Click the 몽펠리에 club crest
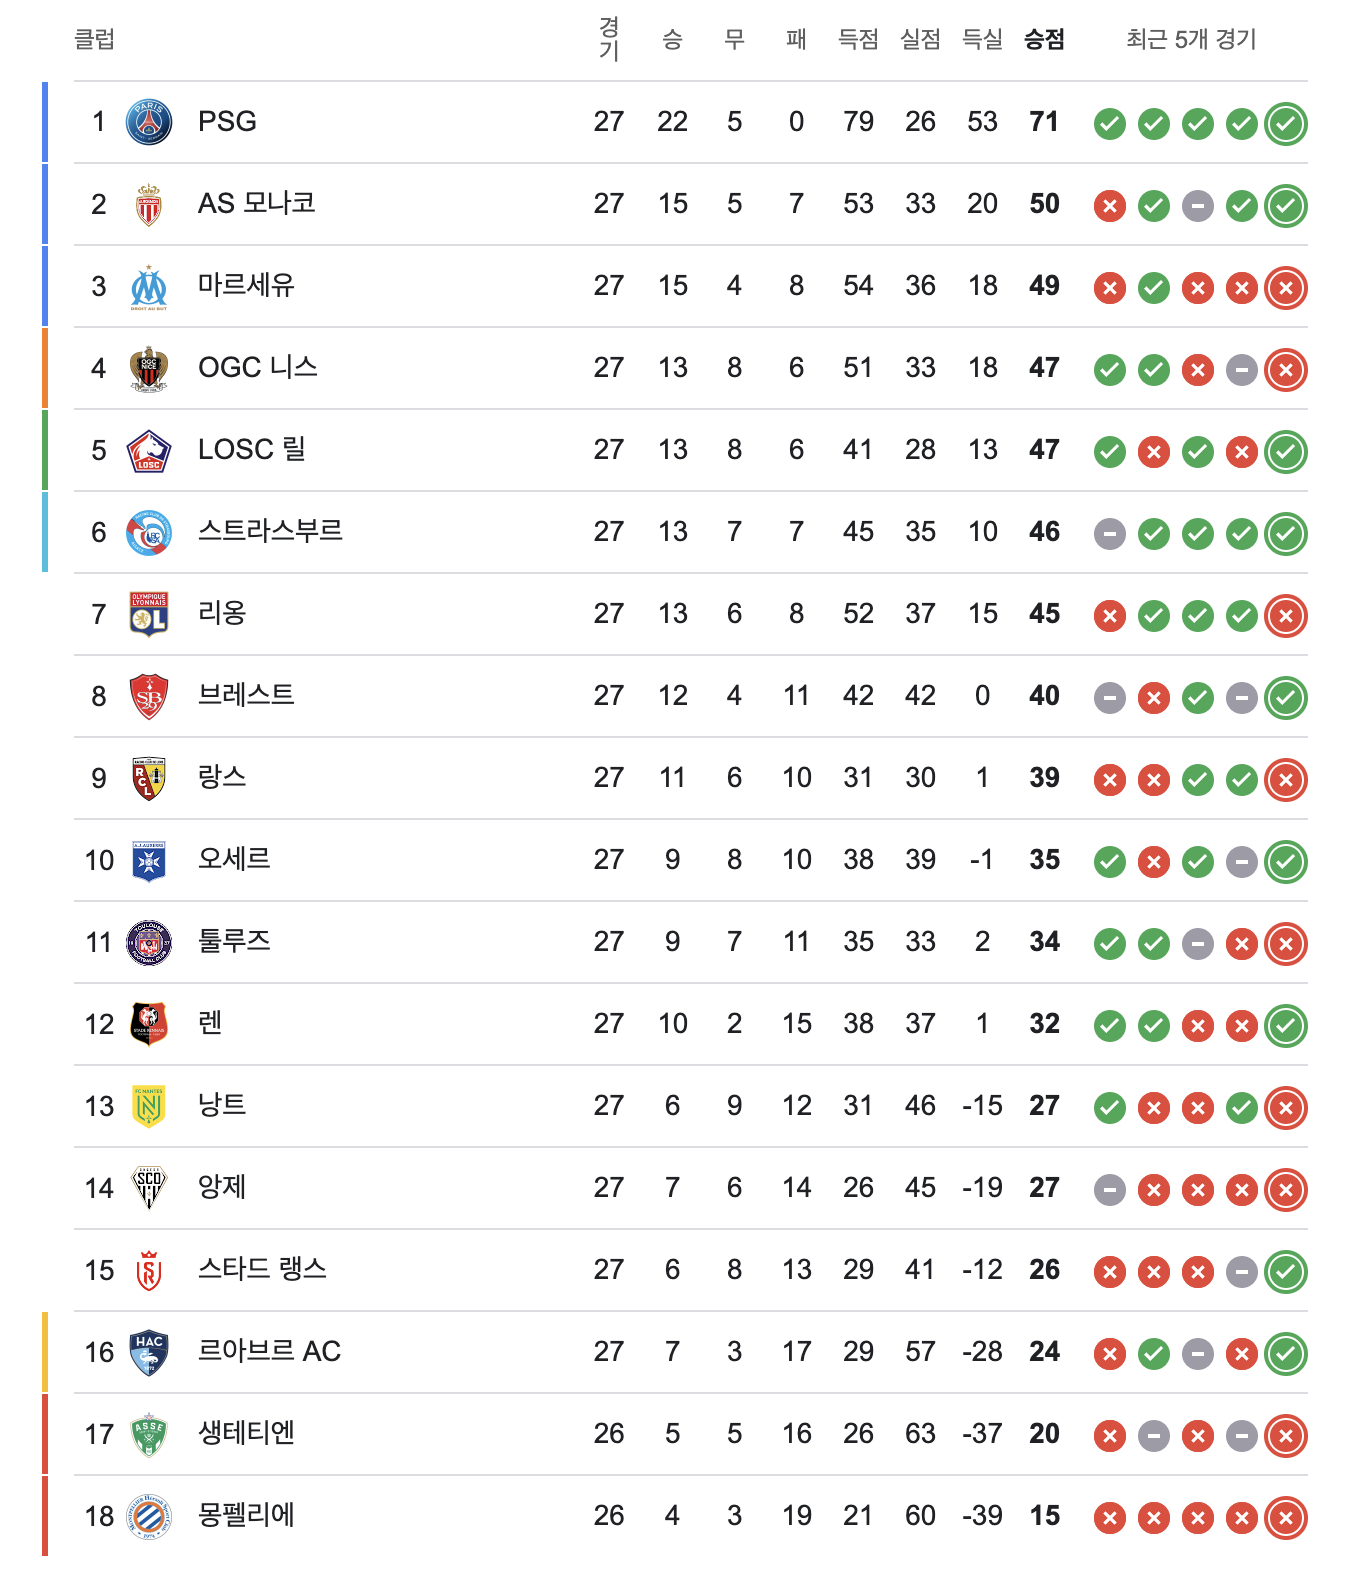This screenshot has height=1572, width=1361. pos(149,1516)
